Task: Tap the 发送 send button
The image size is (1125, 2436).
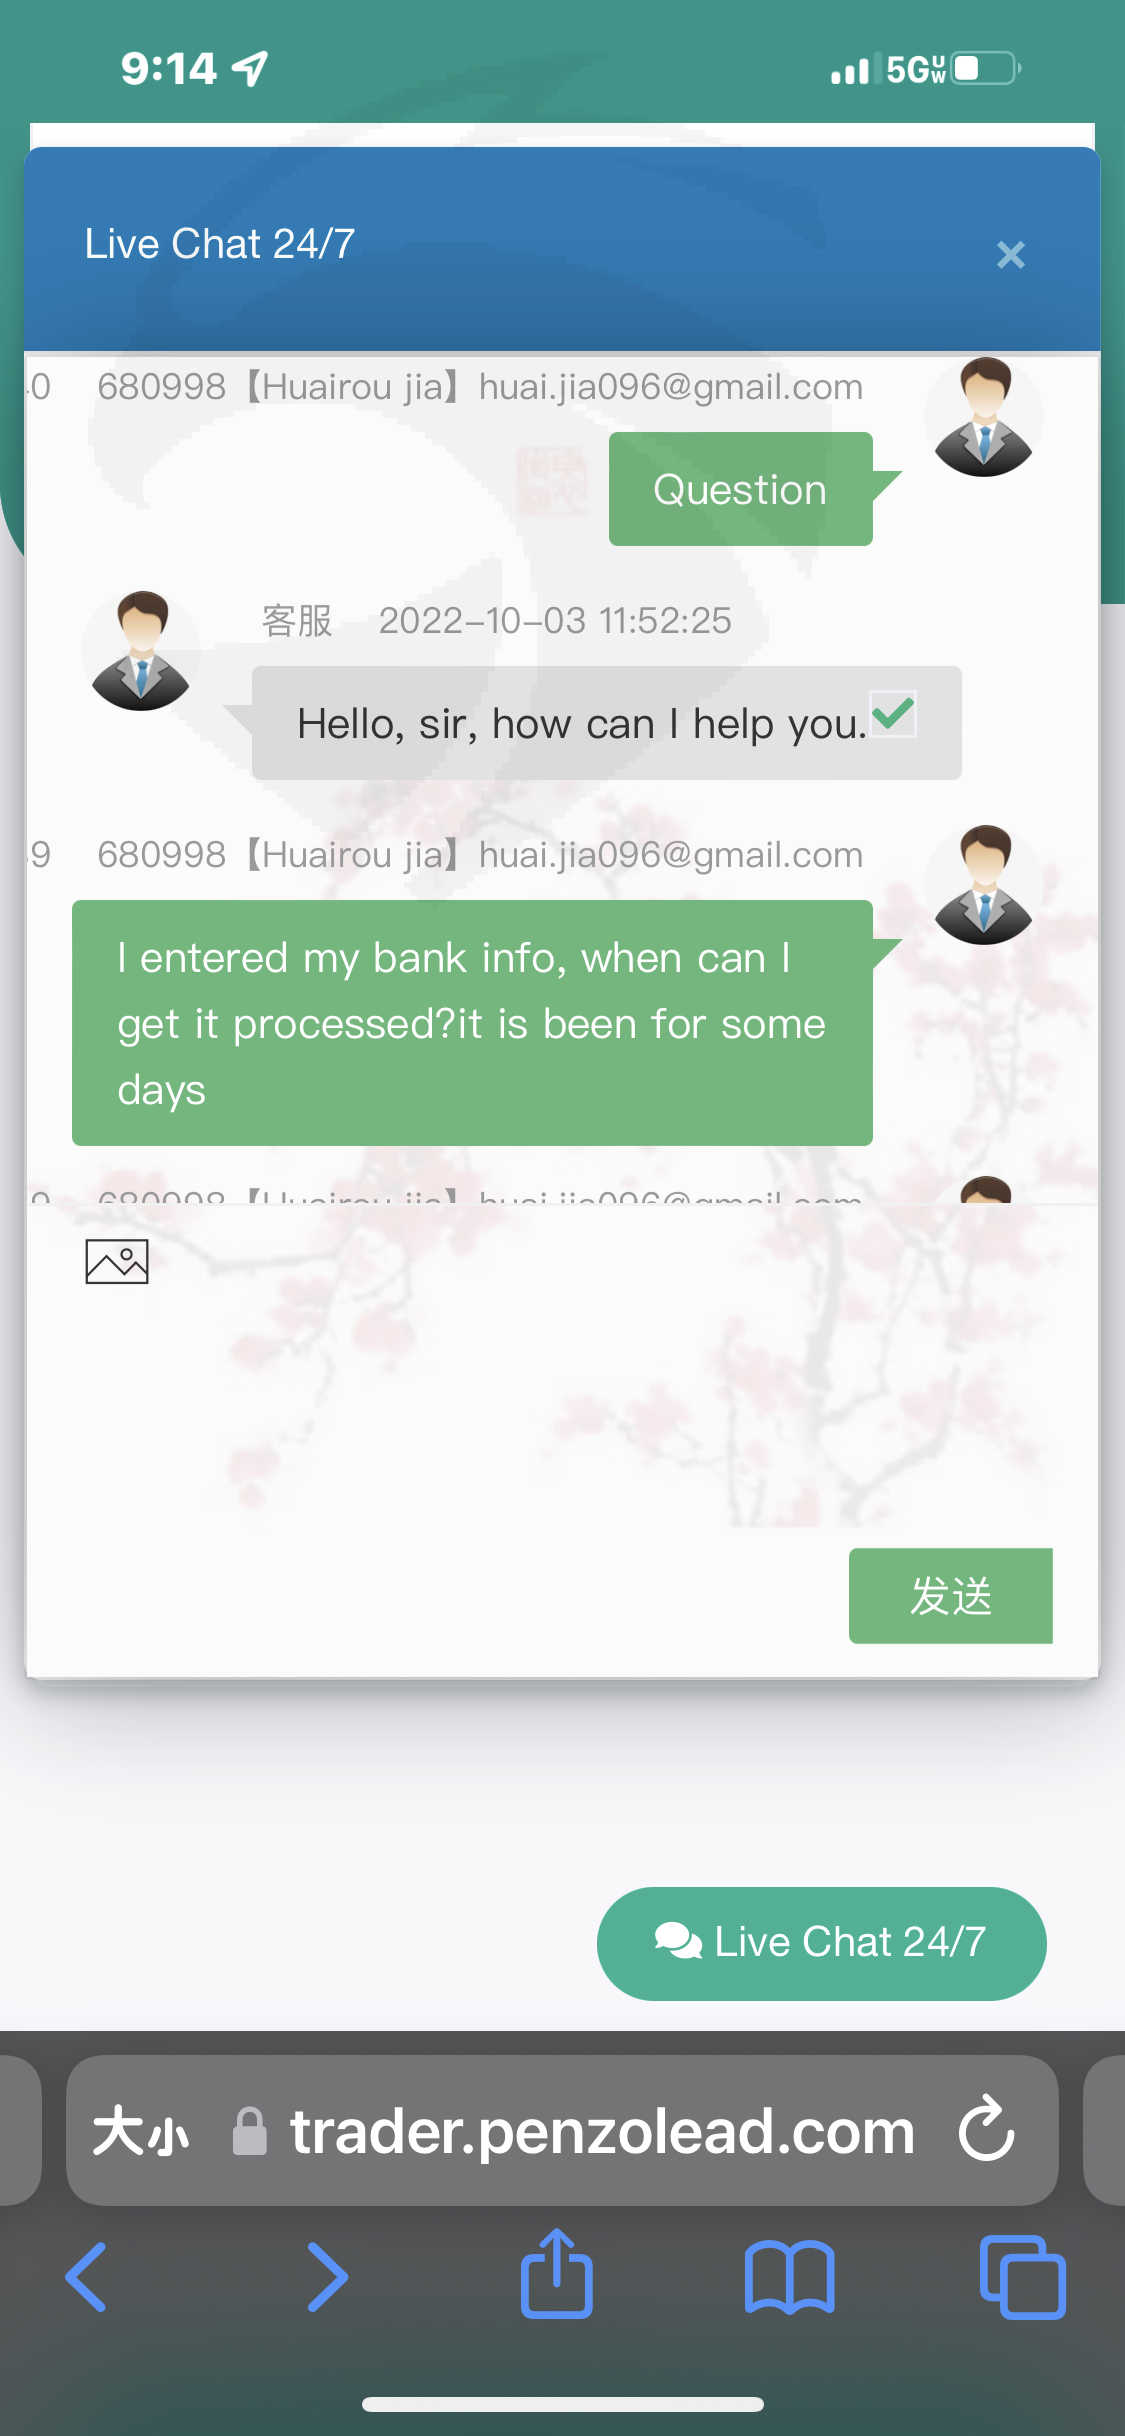Action: (x=950, y=1595)
